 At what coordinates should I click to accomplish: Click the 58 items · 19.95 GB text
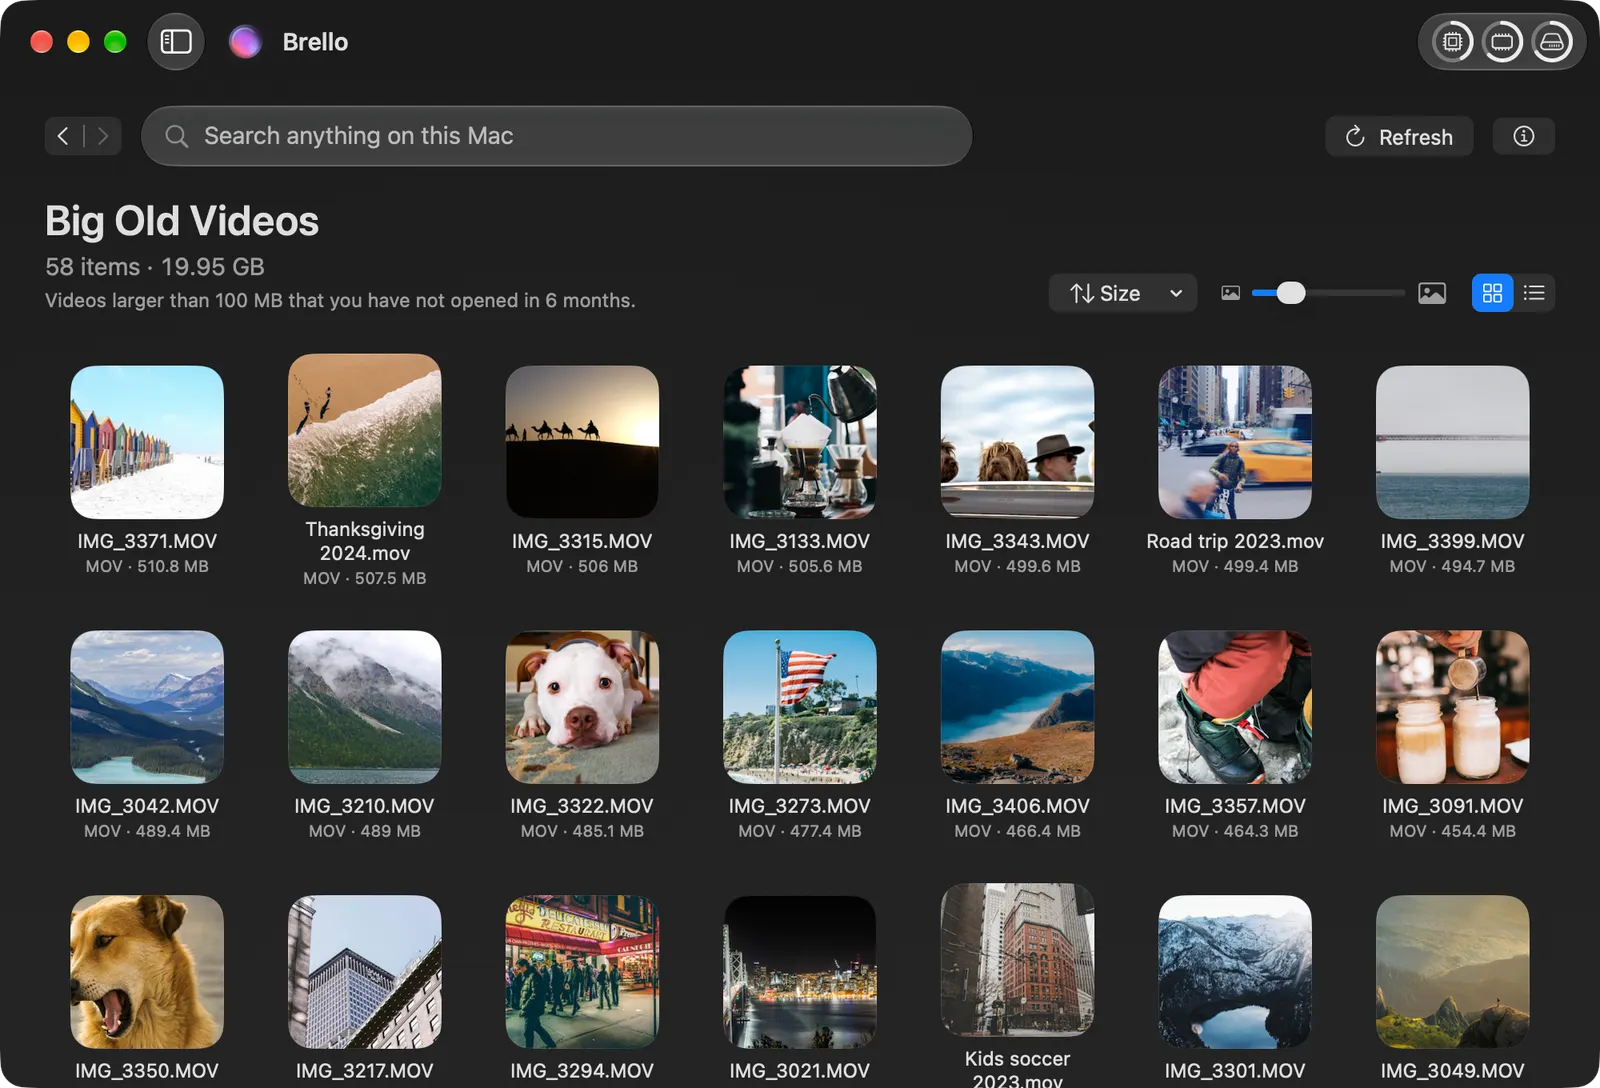(x=155, y=267)
